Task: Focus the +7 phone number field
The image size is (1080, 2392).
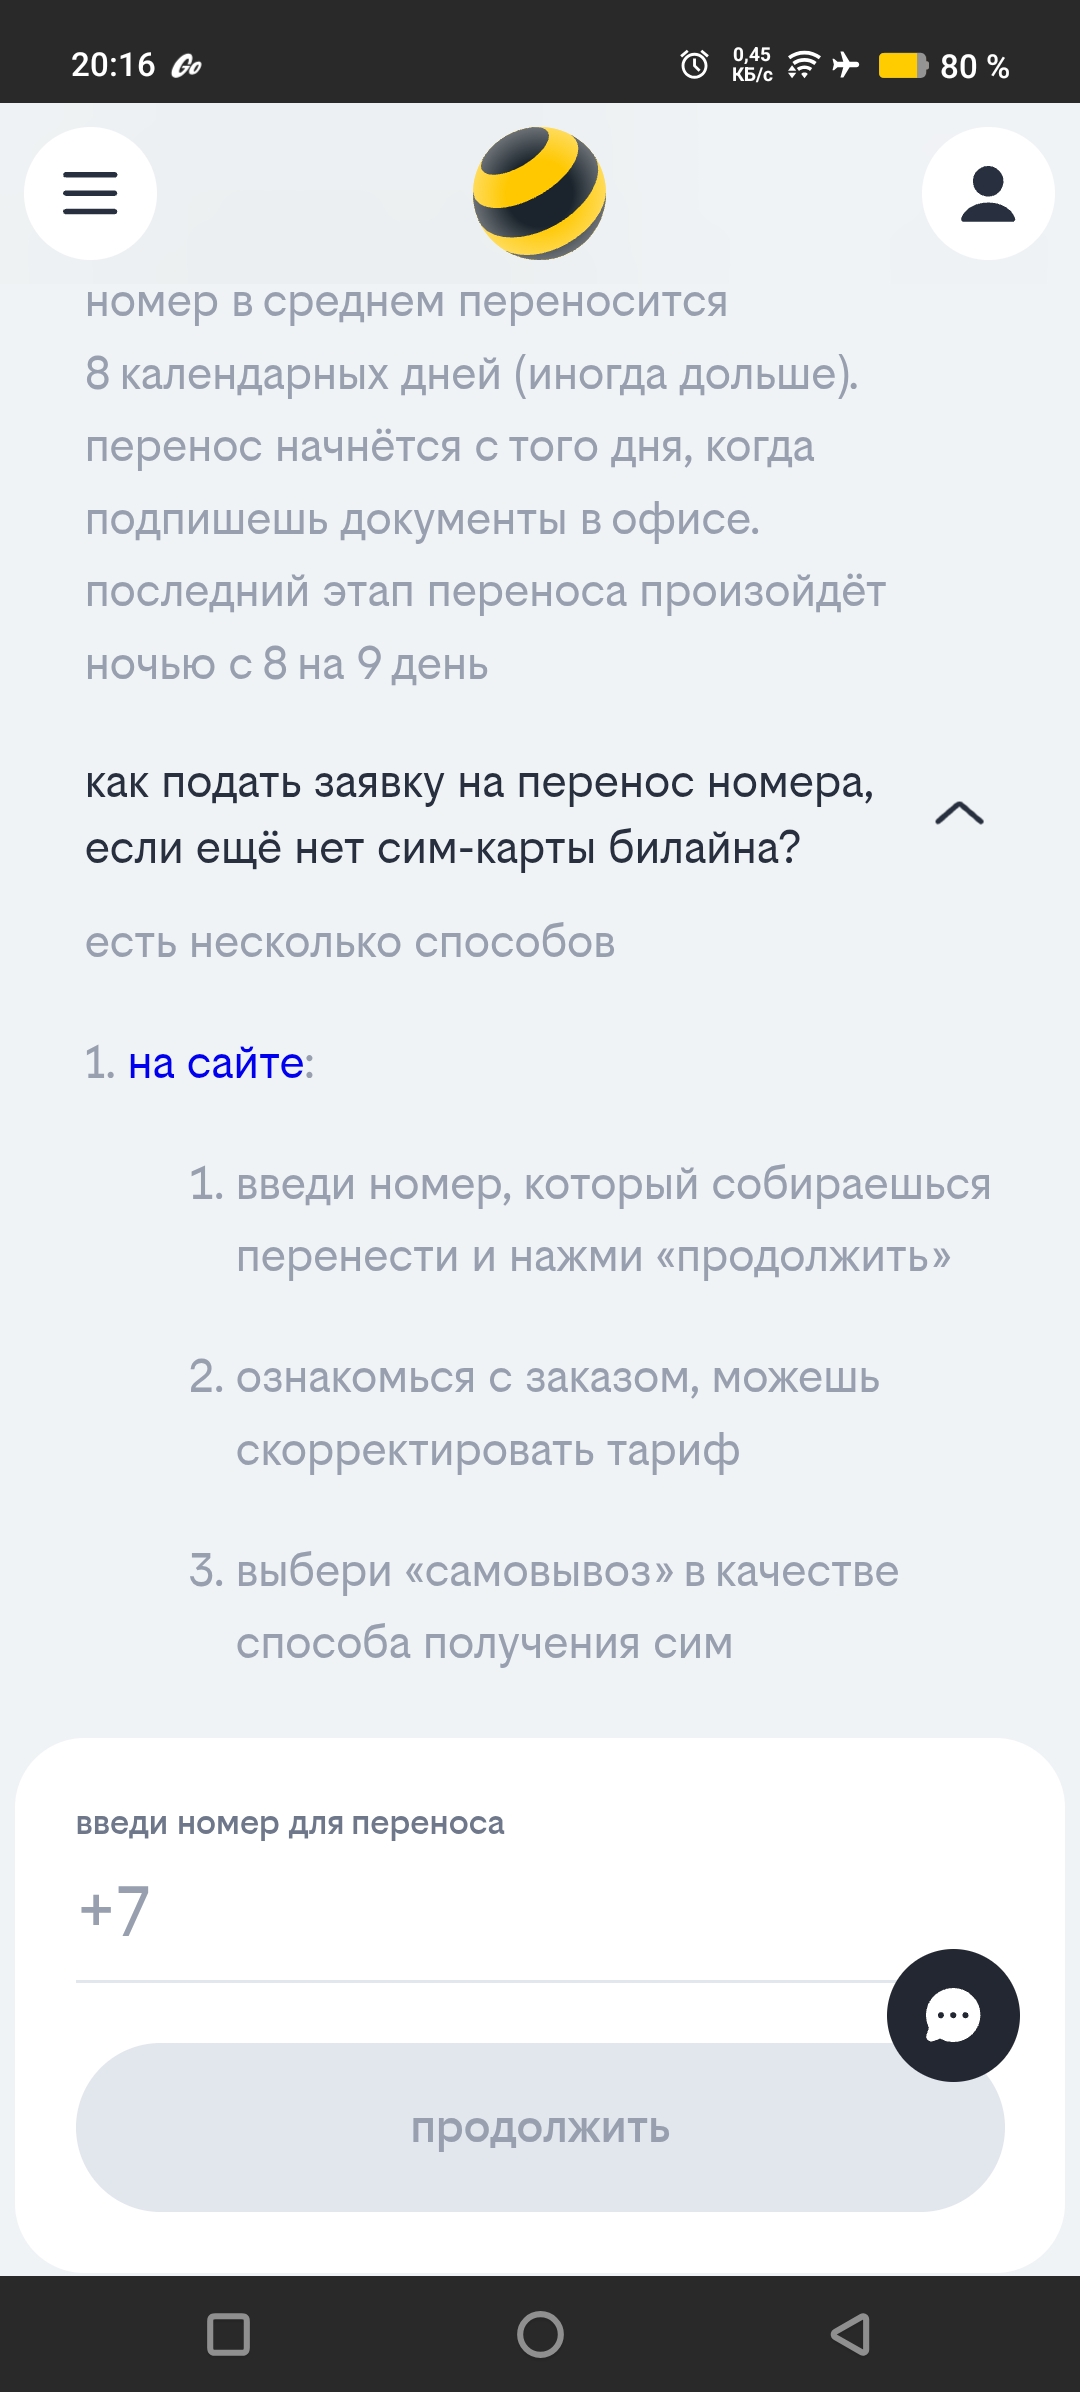Action: (x=480, y=1911)
